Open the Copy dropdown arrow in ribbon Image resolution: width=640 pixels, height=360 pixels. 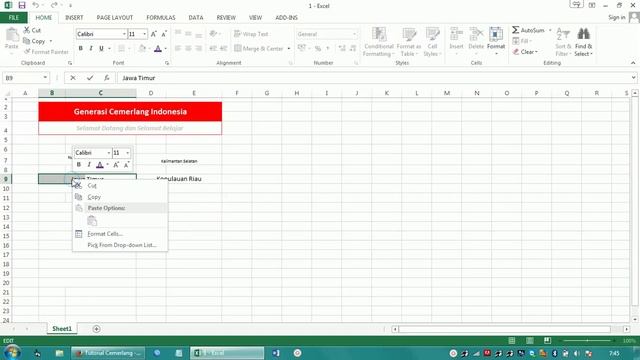tap(51, 41)
